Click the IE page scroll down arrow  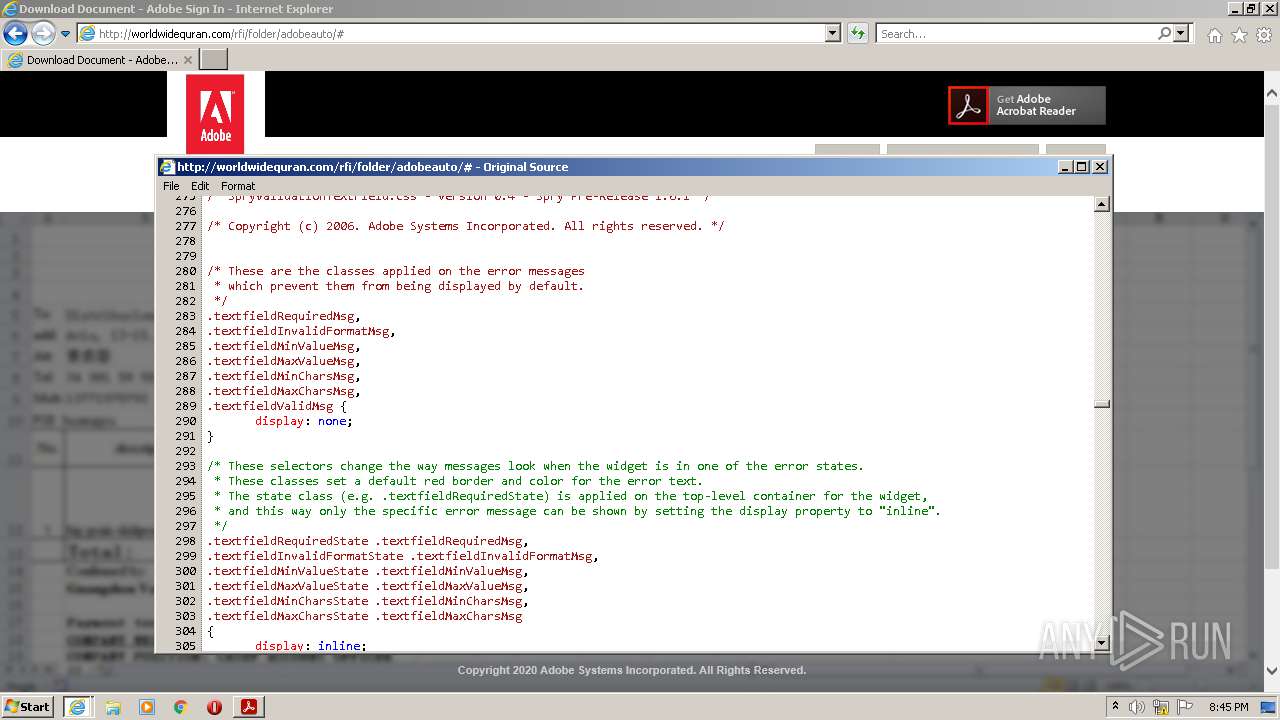point(1272,671)
